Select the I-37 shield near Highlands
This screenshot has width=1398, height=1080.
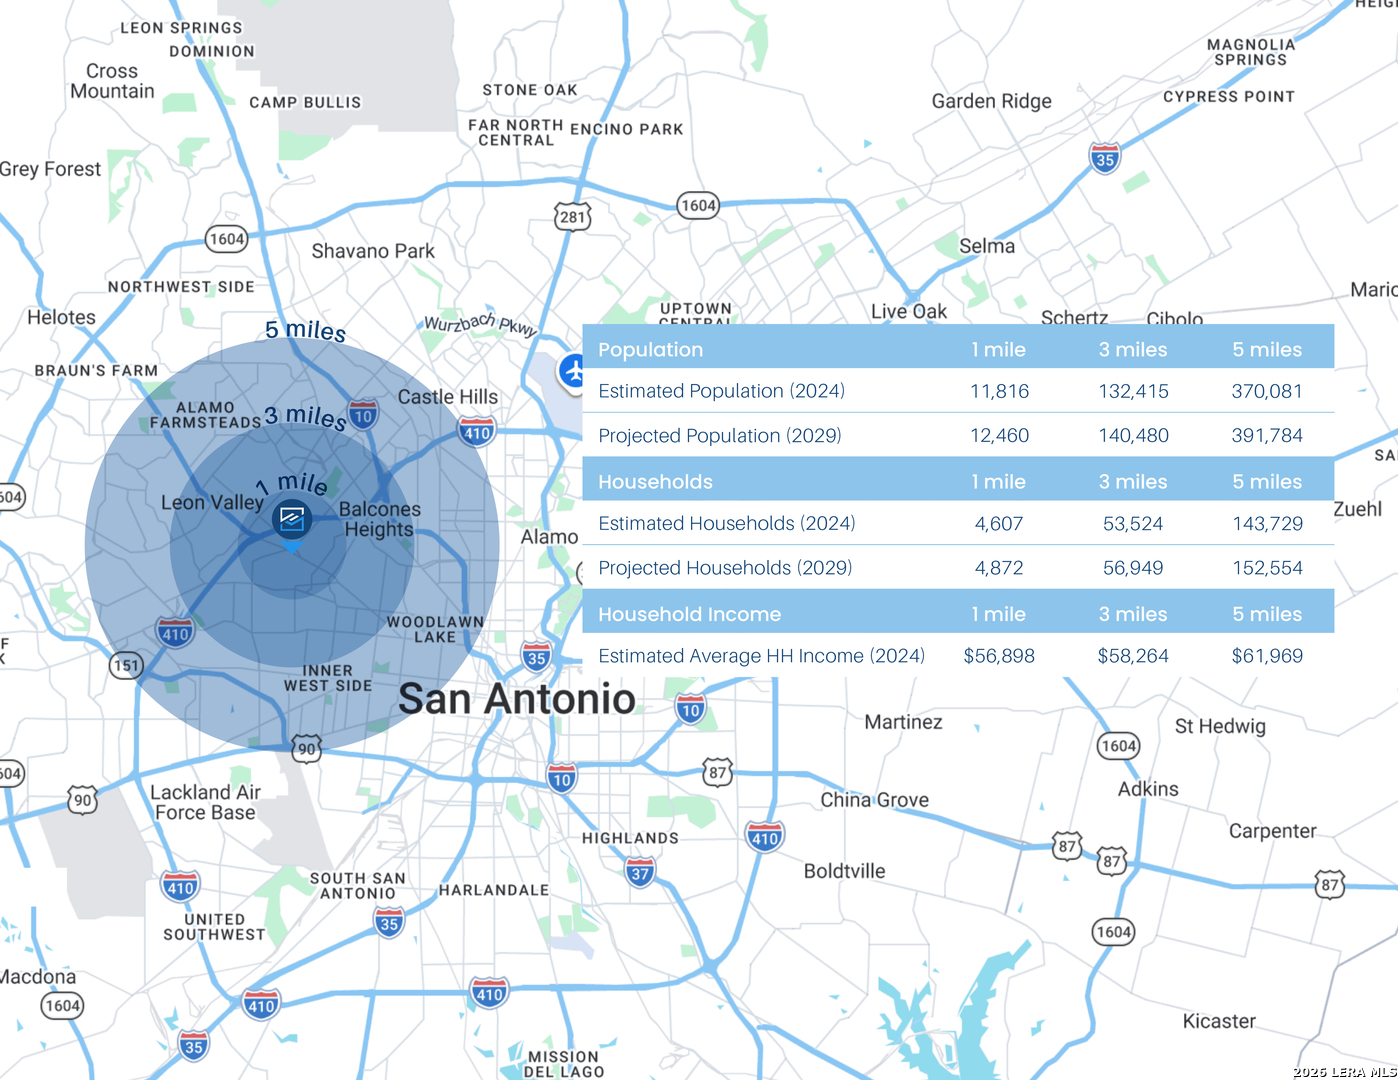640,872
